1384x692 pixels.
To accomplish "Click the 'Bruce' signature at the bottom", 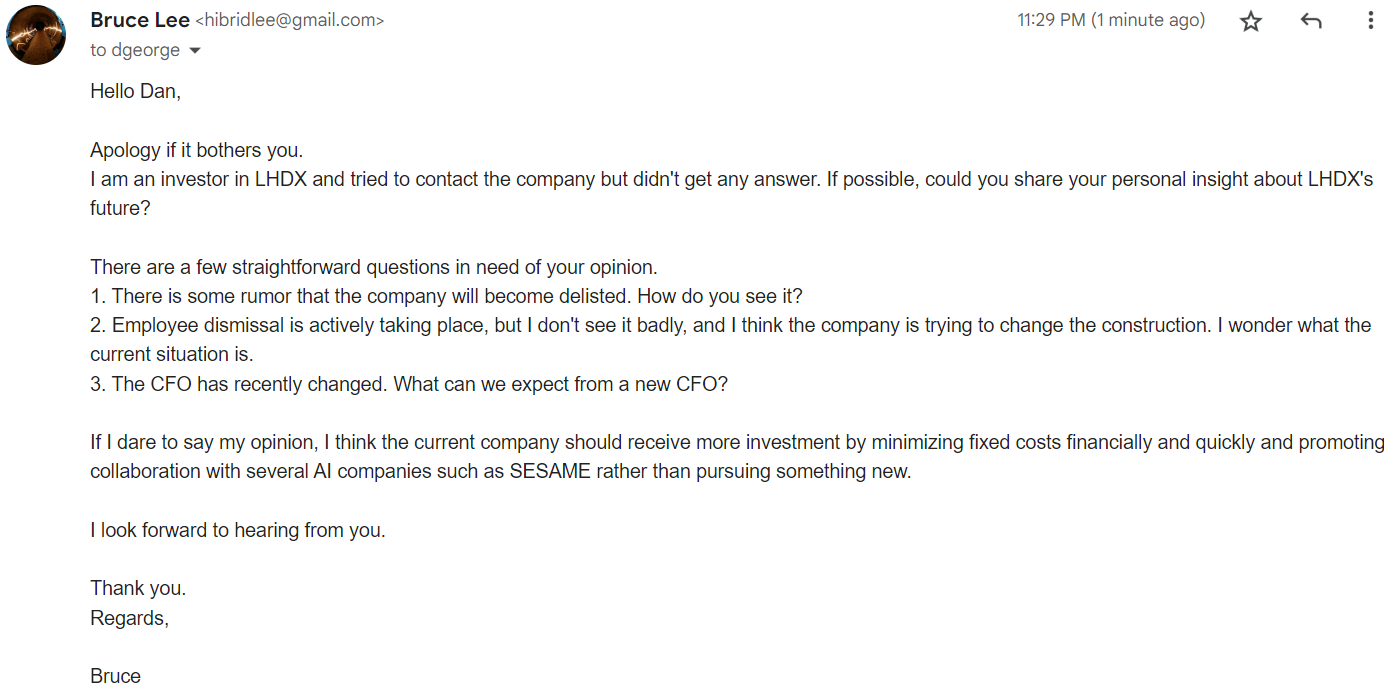I will (x=115, y=676).
